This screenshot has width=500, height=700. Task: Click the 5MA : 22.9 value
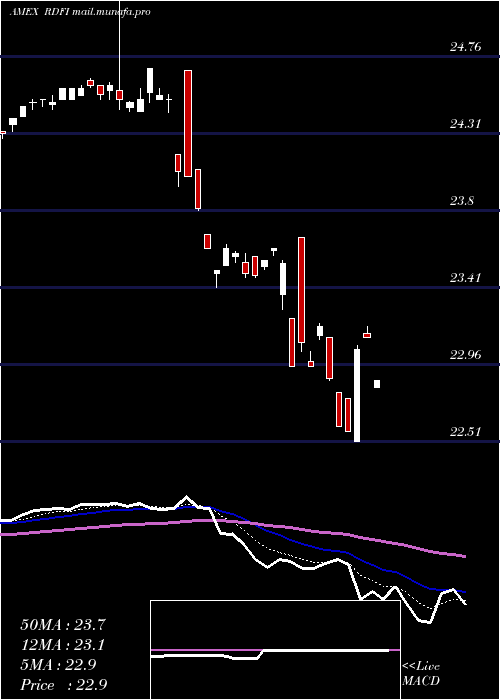click(58, 665)
